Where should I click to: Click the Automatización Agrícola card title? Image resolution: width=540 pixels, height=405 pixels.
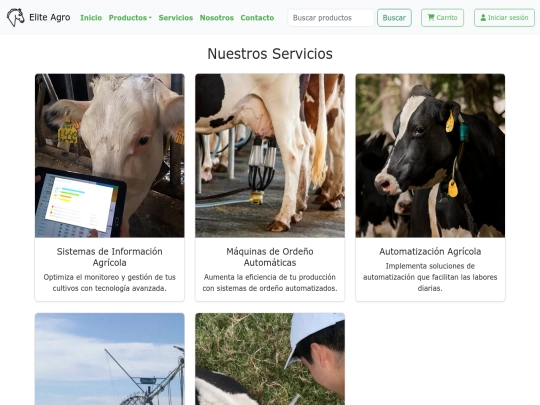point(430,251)
